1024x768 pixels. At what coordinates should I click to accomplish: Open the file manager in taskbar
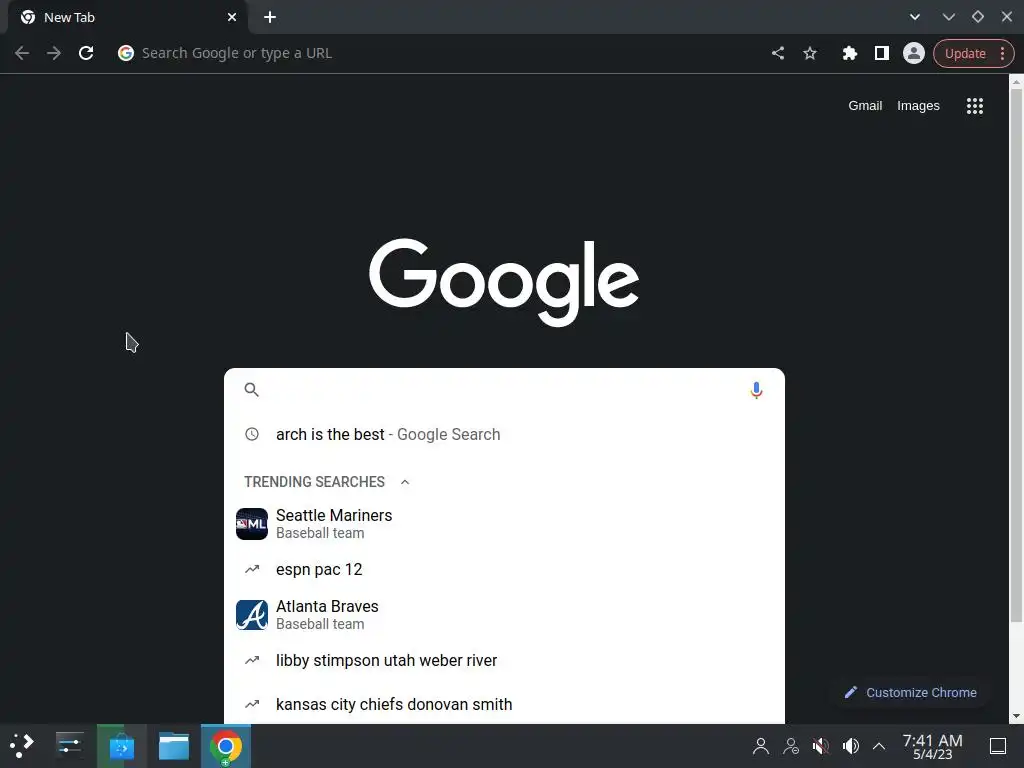point(174,746)
